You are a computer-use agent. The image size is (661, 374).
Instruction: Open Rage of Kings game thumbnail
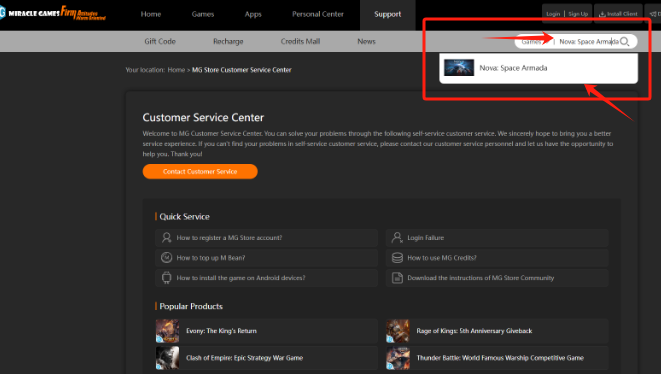point(398,331)
